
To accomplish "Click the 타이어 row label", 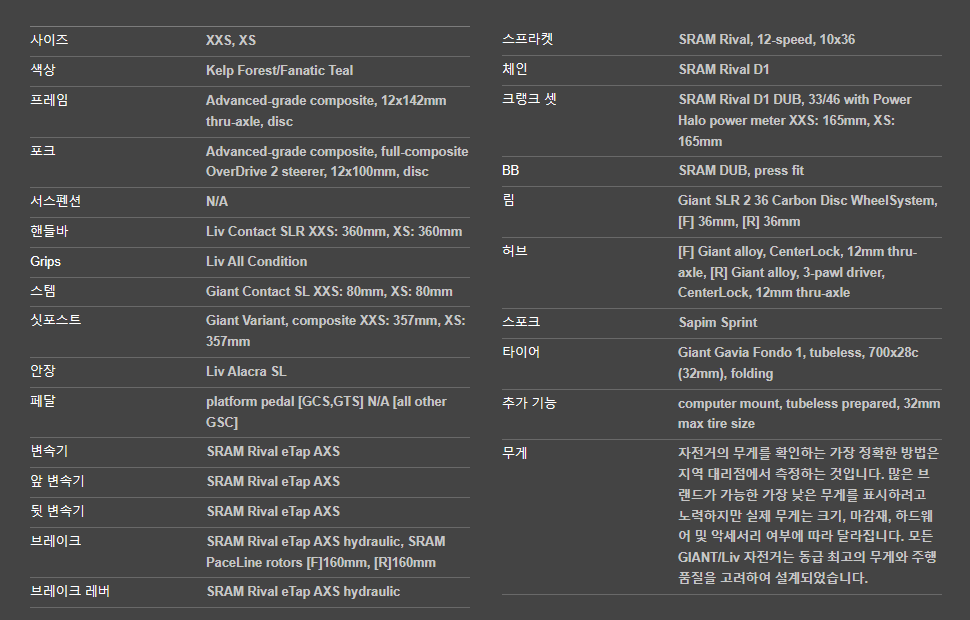I will (x=521, y=352).
